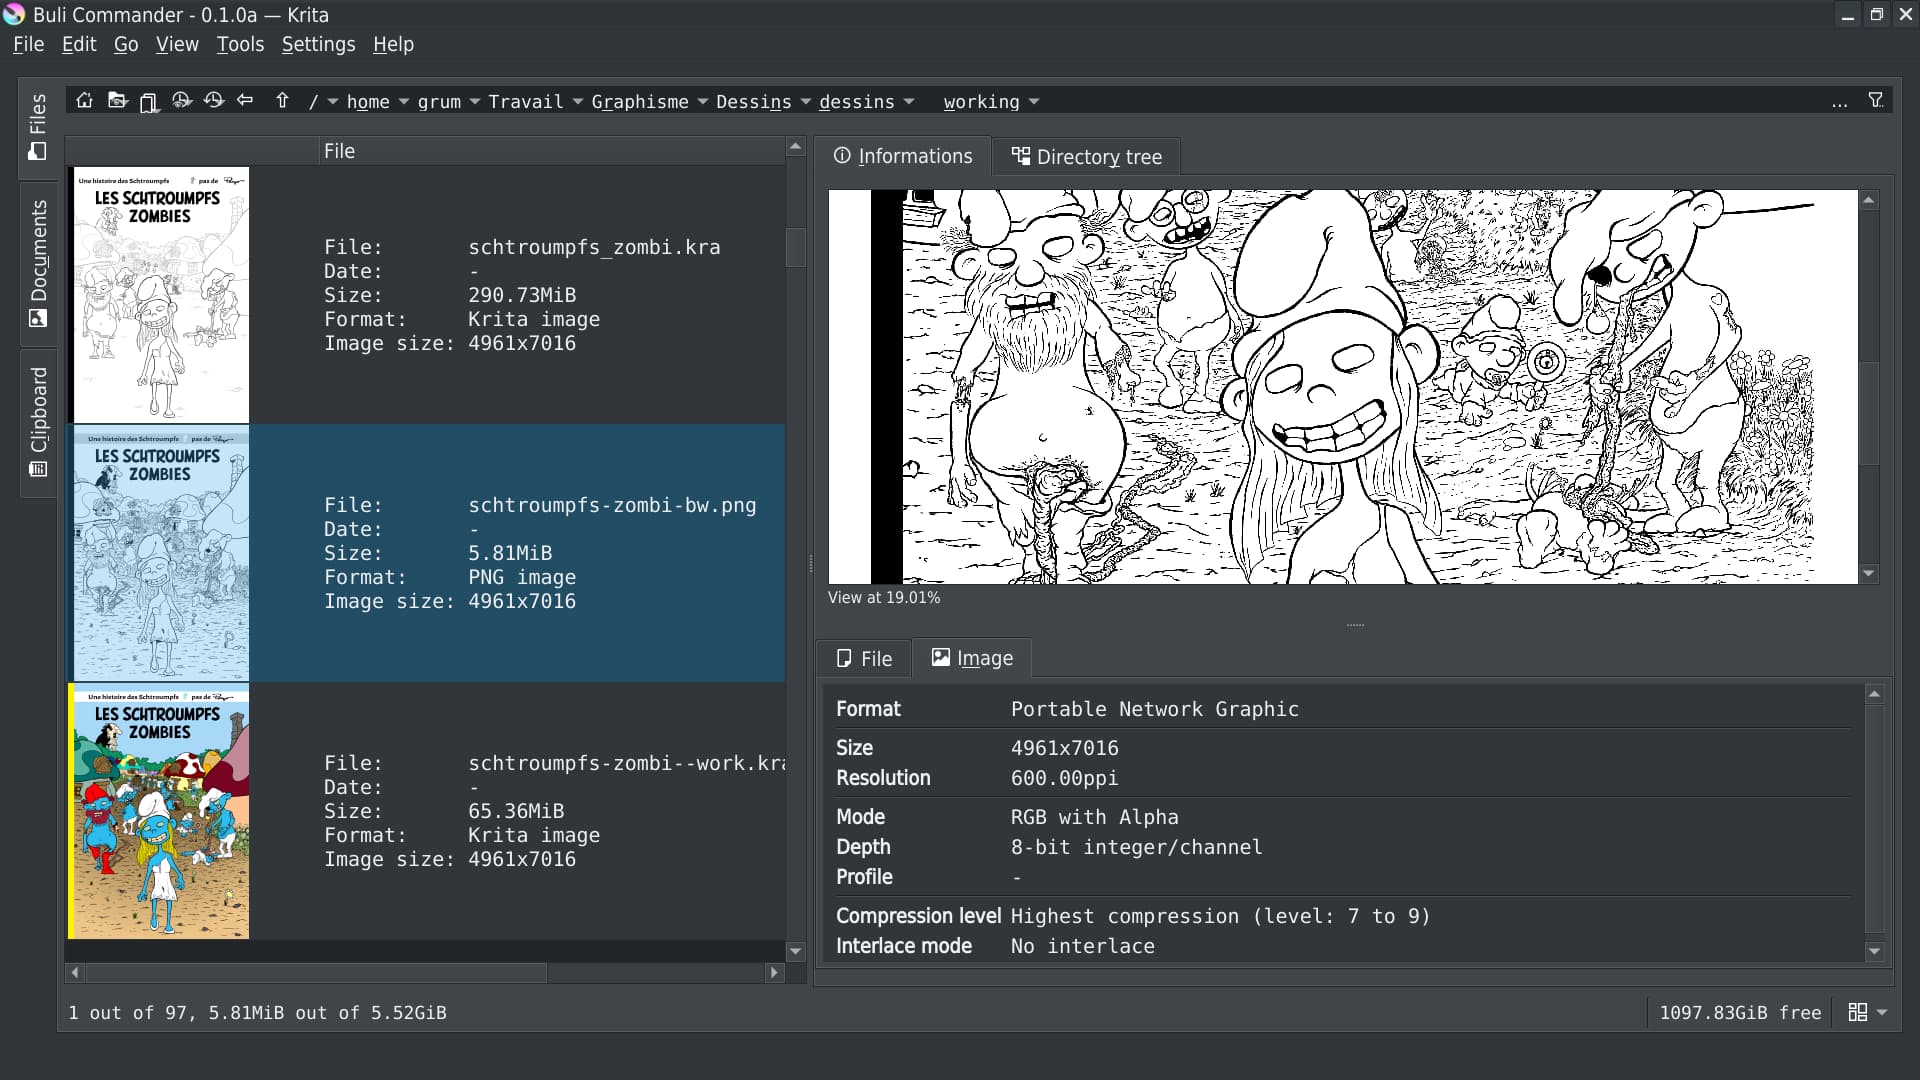Open the Documents side panel
Viewport: 1920px width, 1080px height.
click(38, 263)
